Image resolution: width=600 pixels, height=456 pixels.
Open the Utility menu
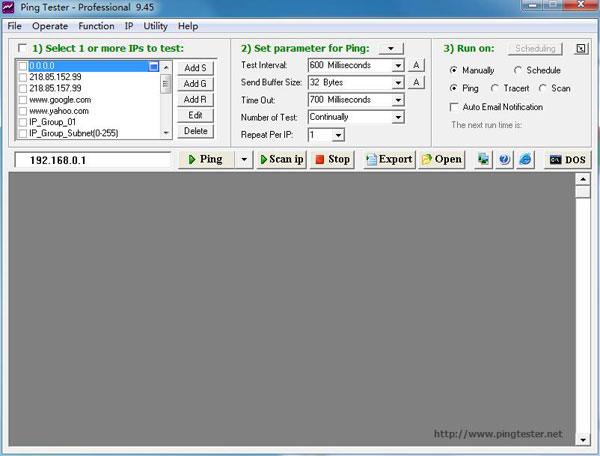(x=155, y=26)
